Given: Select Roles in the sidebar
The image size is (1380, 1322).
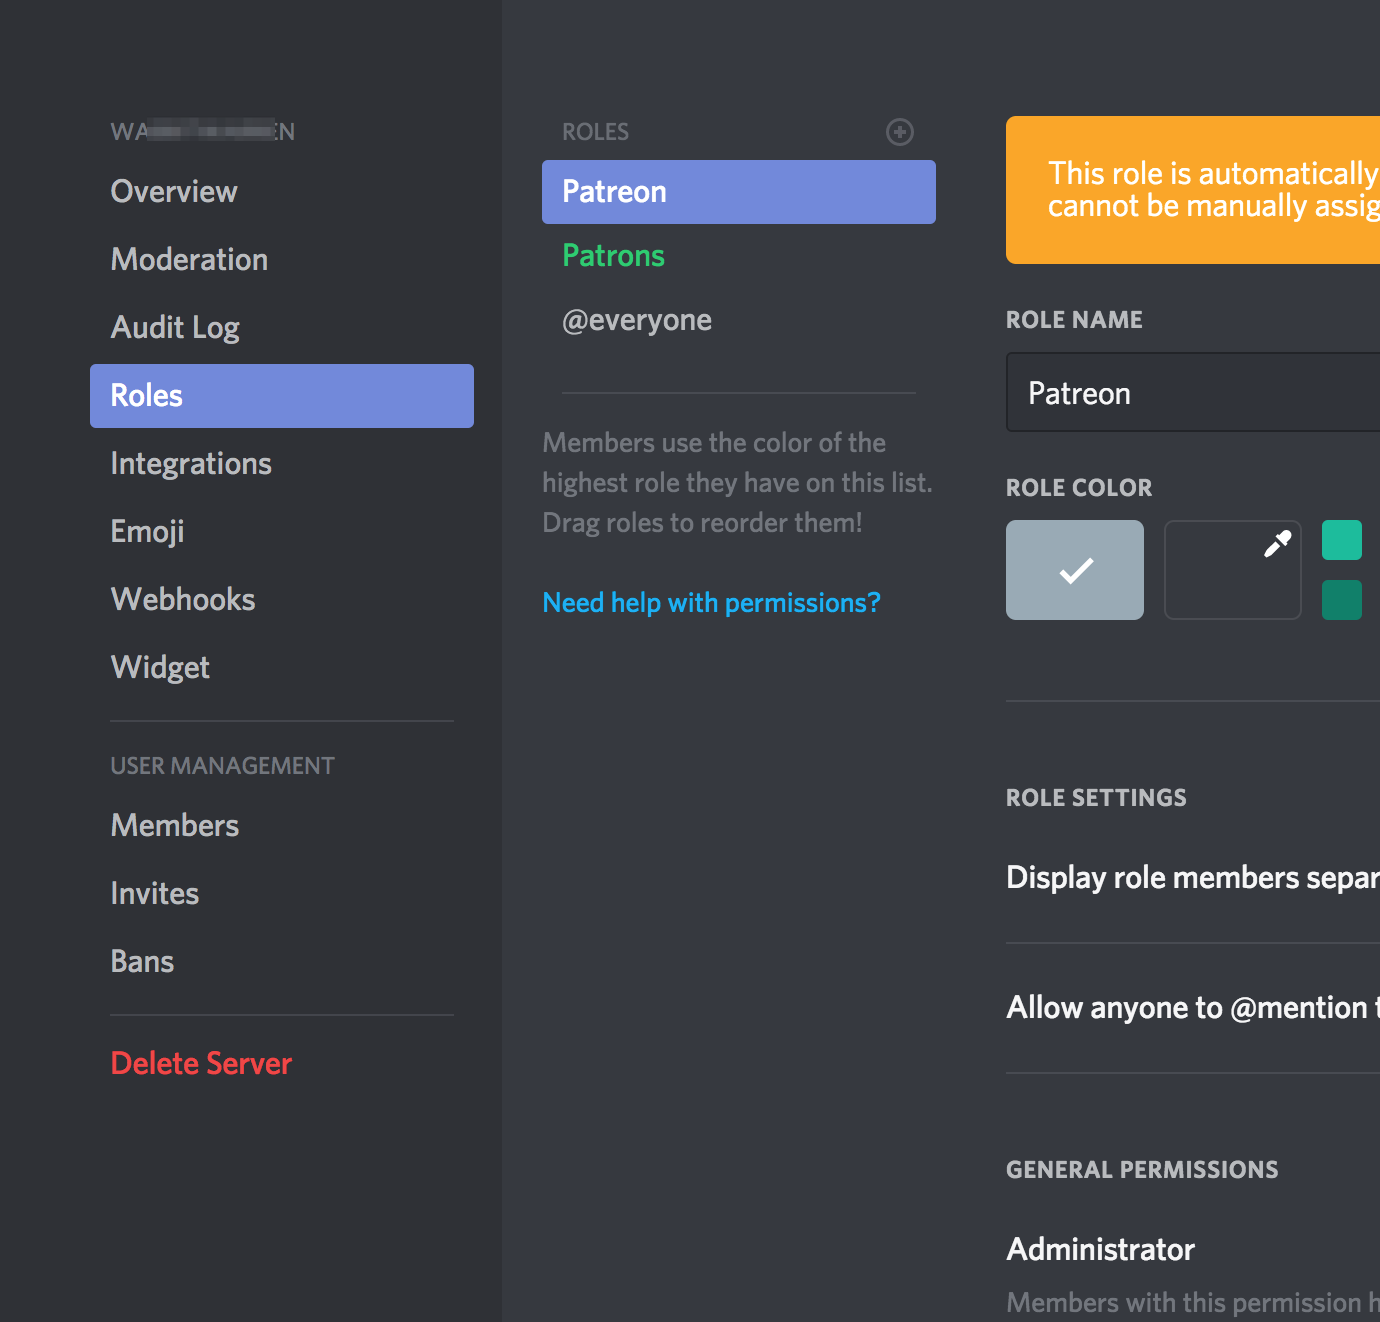Looking at the screenshot, I should coord(281,396).
